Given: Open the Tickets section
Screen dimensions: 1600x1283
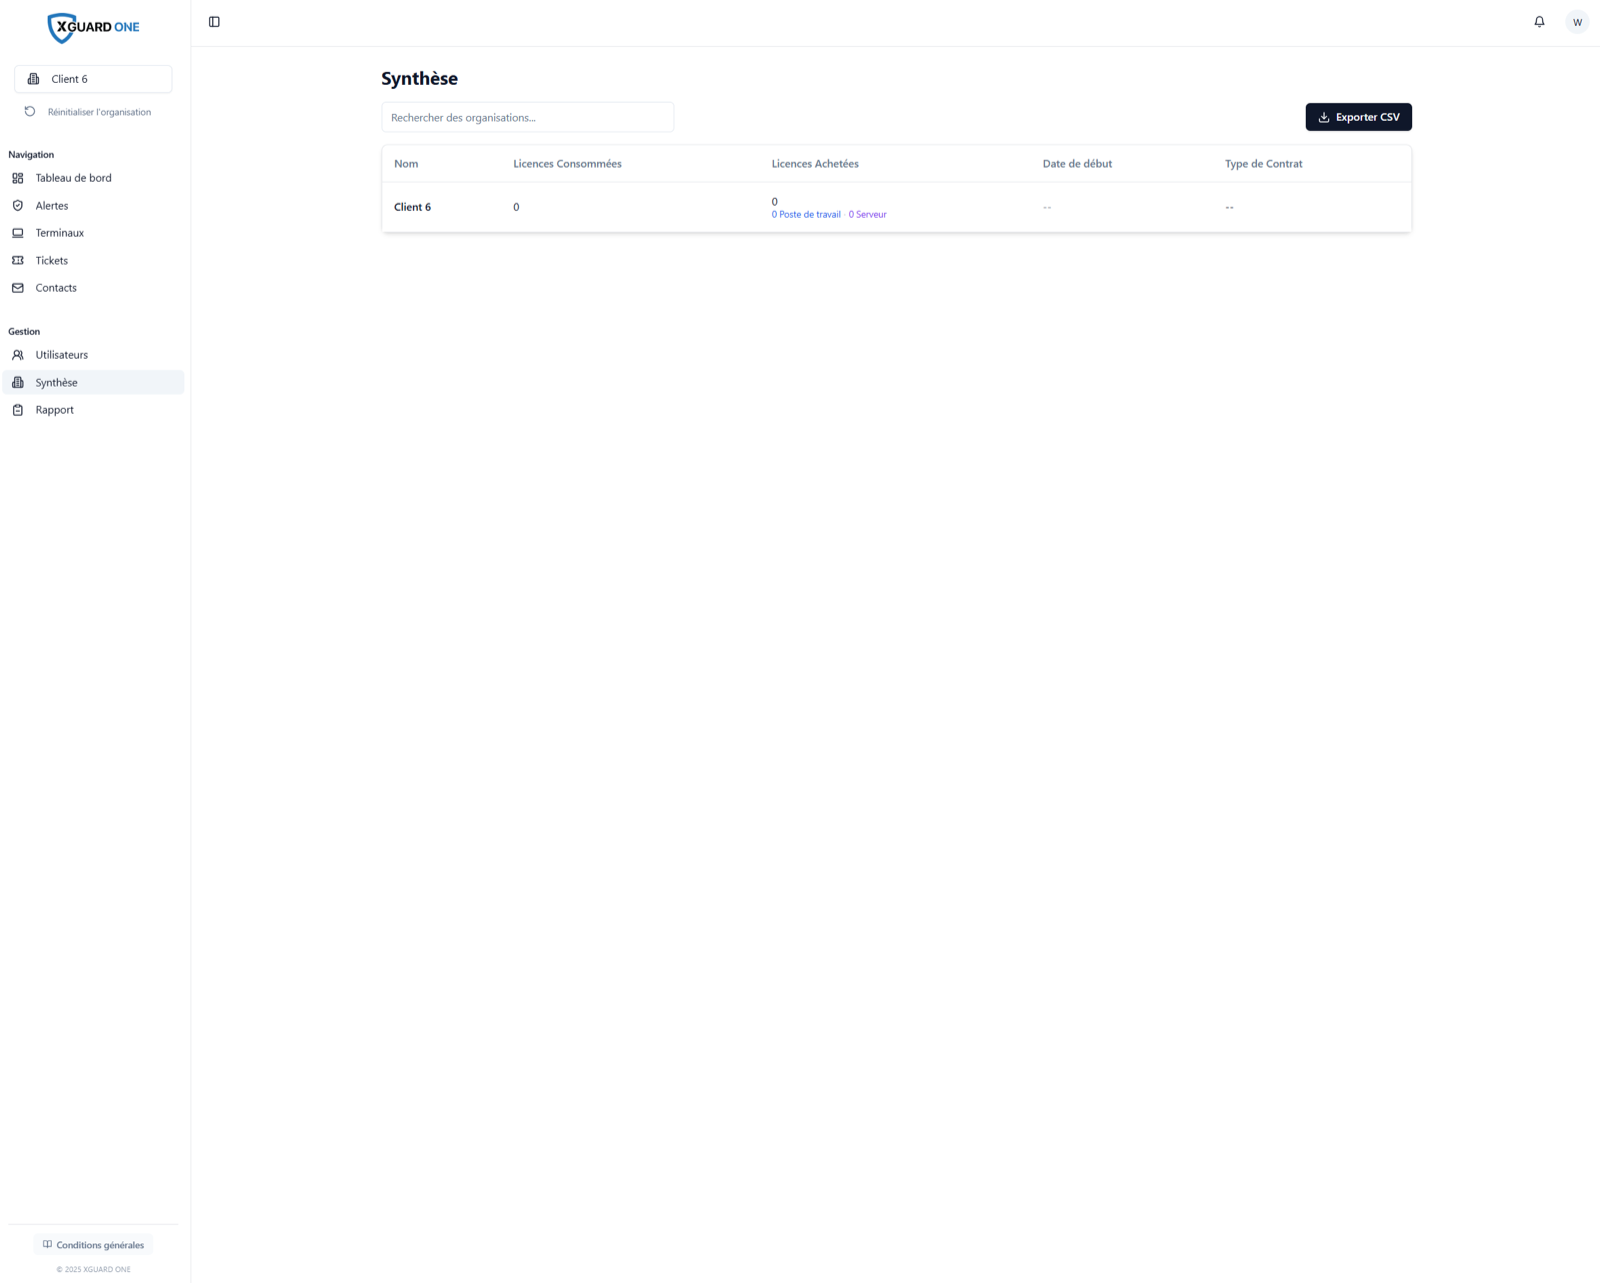Looking at the screenshot, I should (x=93, y=261).
